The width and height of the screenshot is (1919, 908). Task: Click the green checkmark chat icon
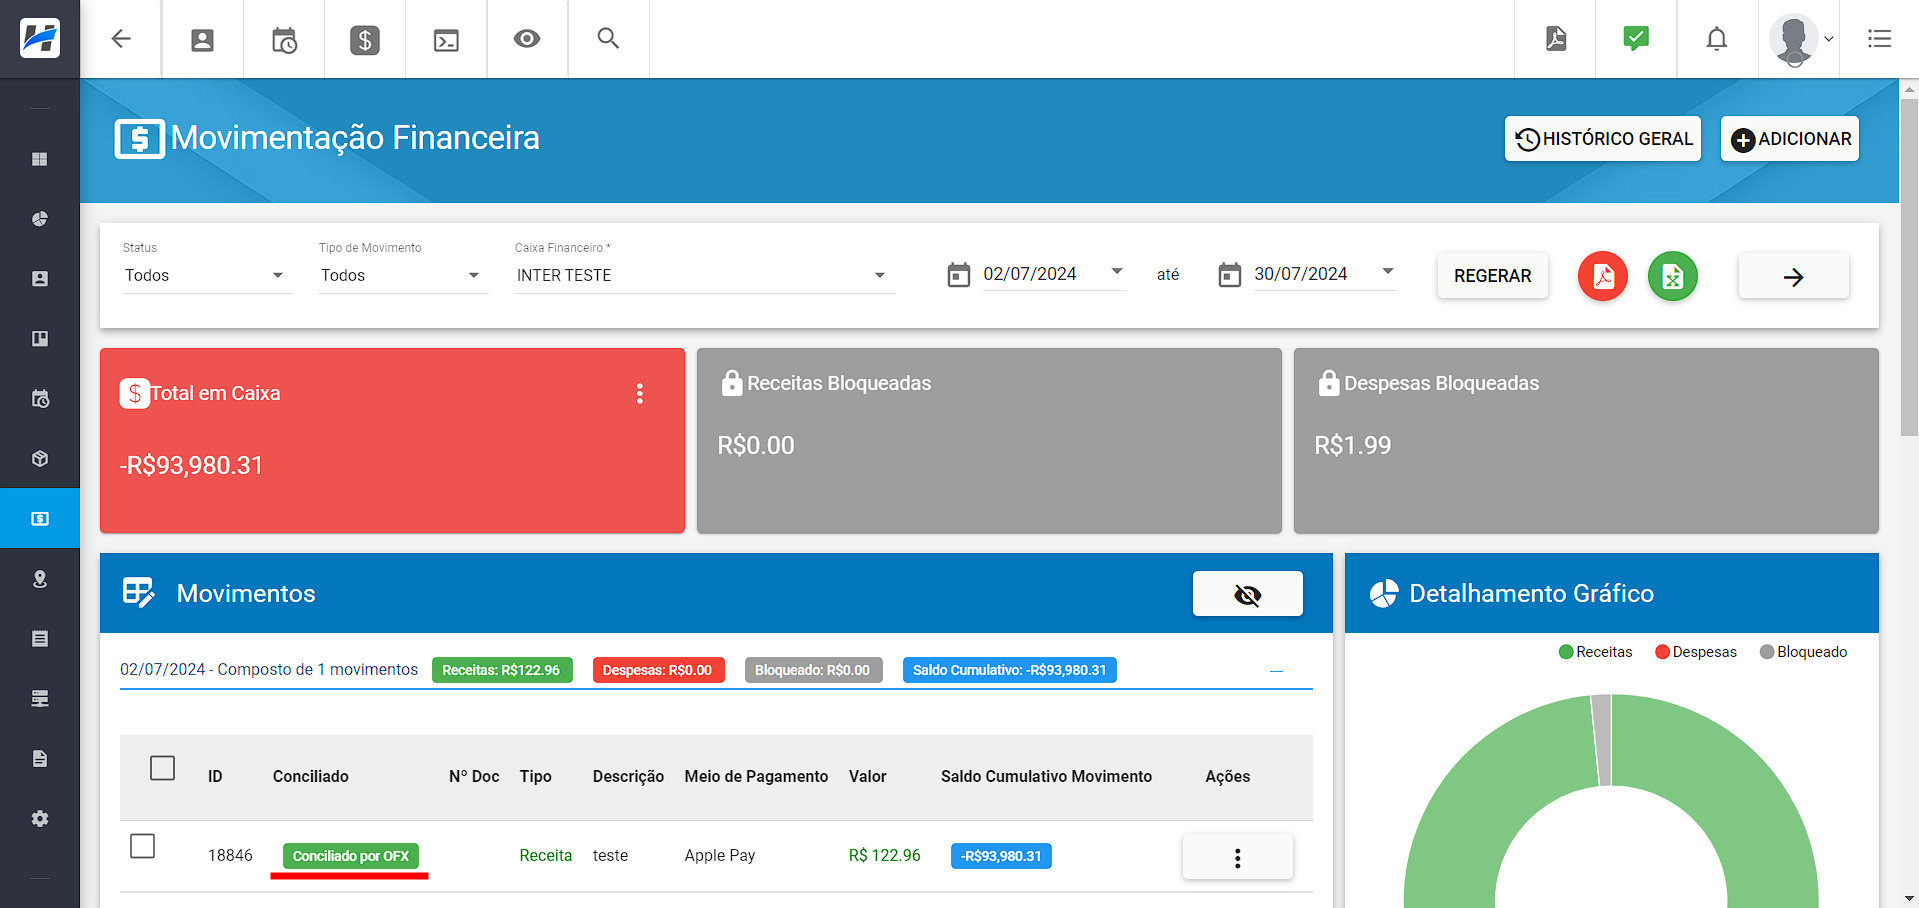tap(1636, 39)
